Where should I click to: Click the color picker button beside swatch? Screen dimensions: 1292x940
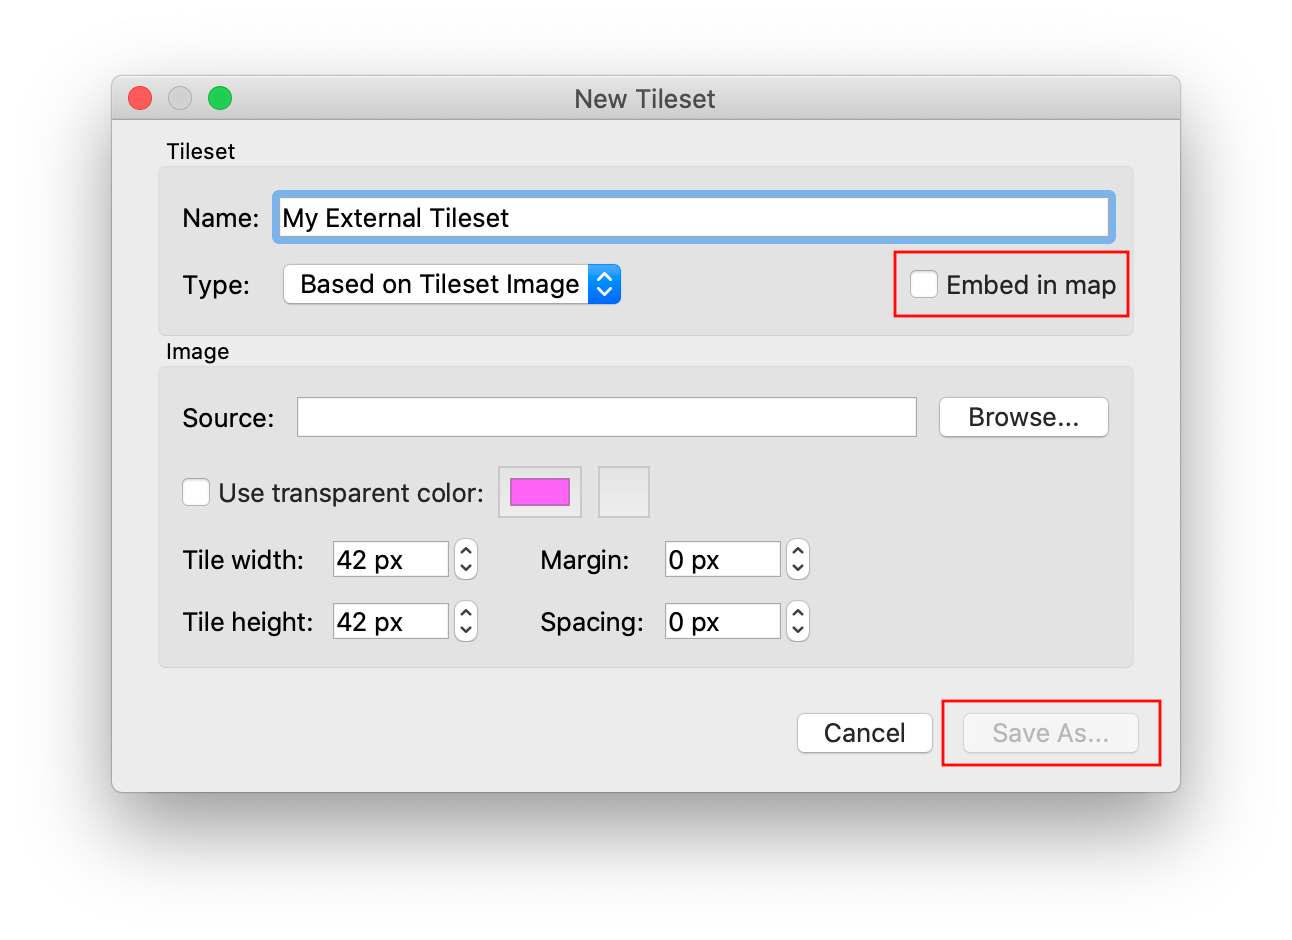coord(624,492)
